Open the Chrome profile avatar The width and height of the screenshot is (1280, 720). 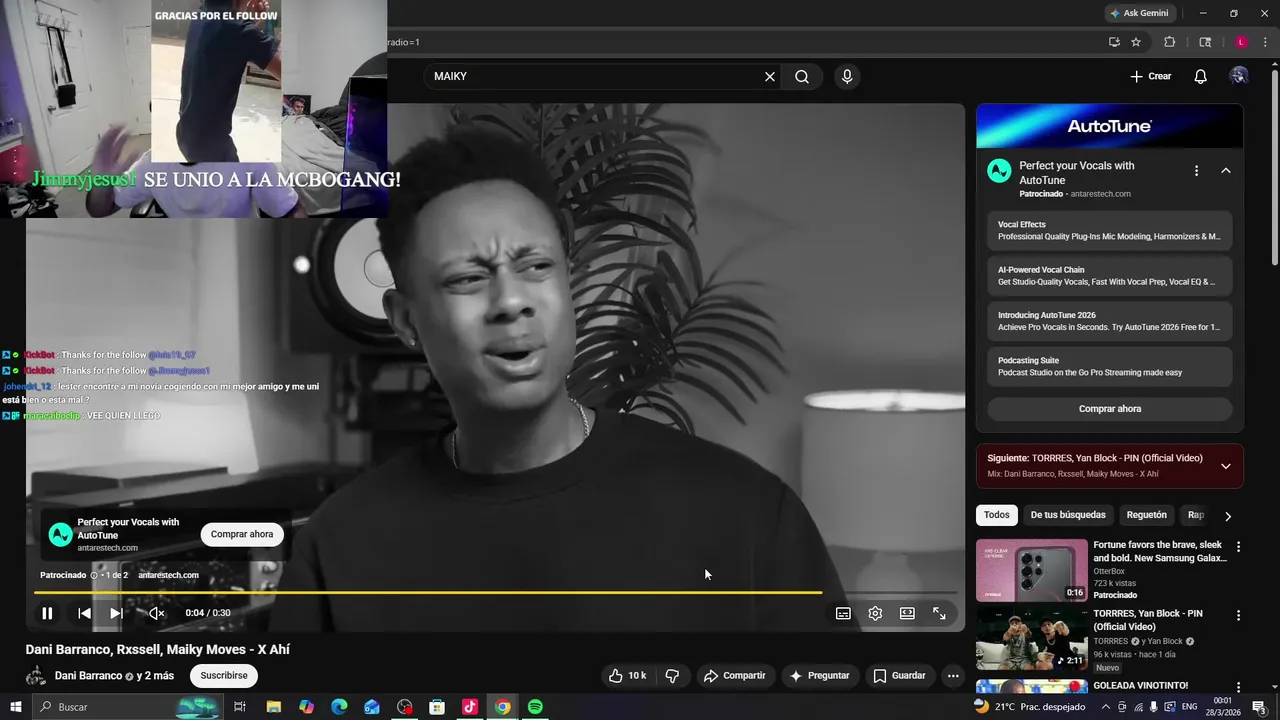point(1241,42)
